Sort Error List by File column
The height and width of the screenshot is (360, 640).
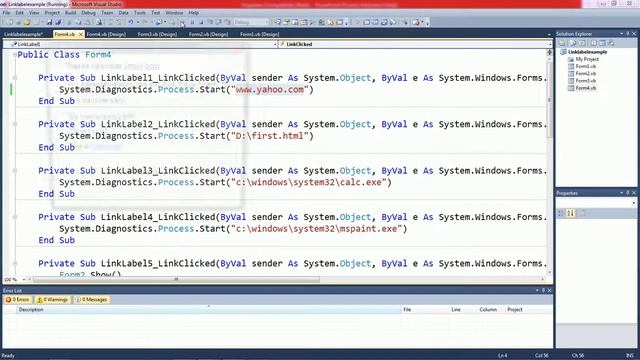click(x=425, y=310)
